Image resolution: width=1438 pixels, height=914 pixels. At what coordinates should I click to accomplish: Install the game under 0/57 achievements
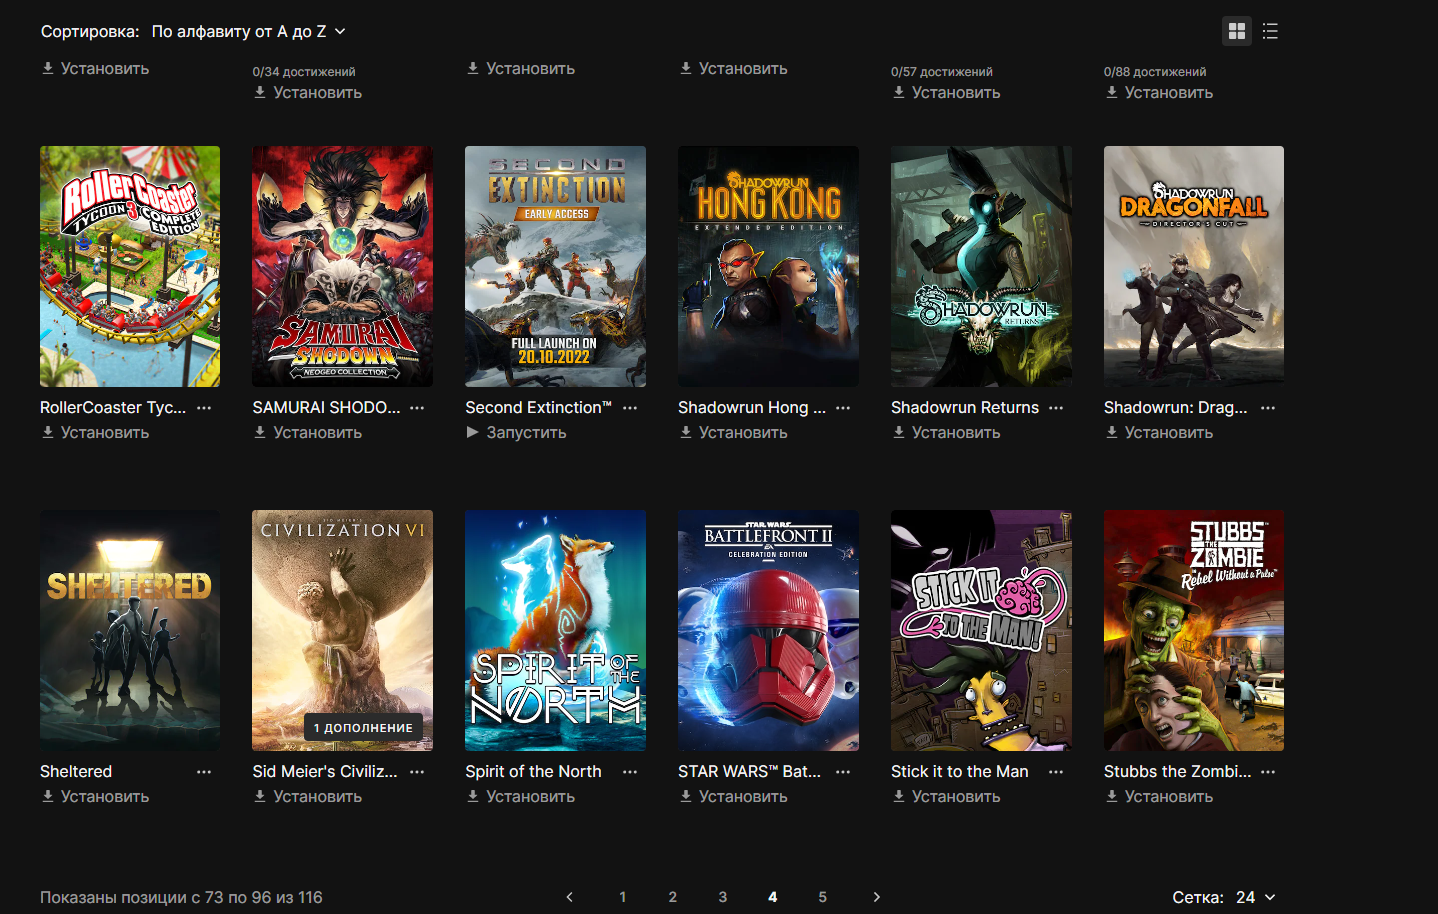tap(946, 93)
